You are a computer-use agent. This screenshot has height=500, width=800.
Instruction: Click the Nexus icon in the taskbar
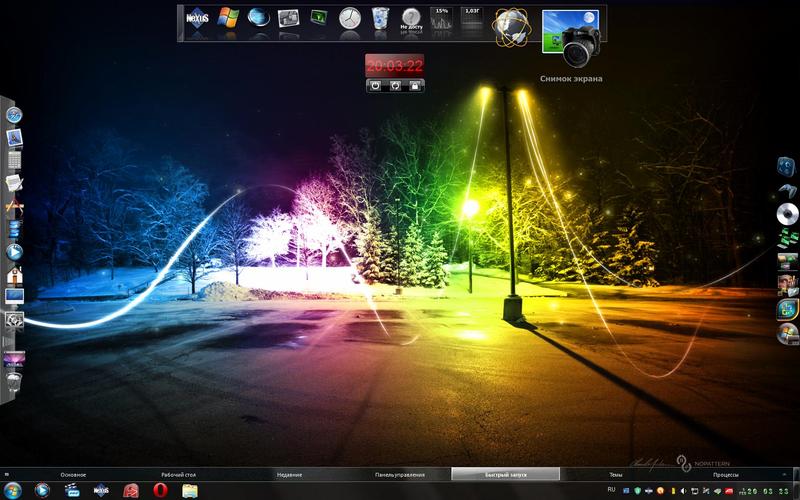pyautogui.click(x=101, y=490)
